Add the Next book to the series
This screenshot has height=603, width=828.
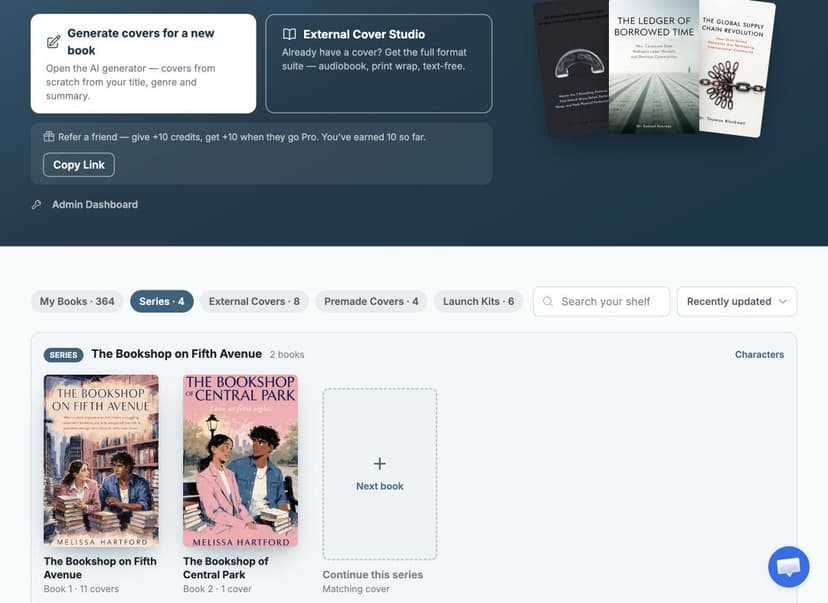point(380,474)
